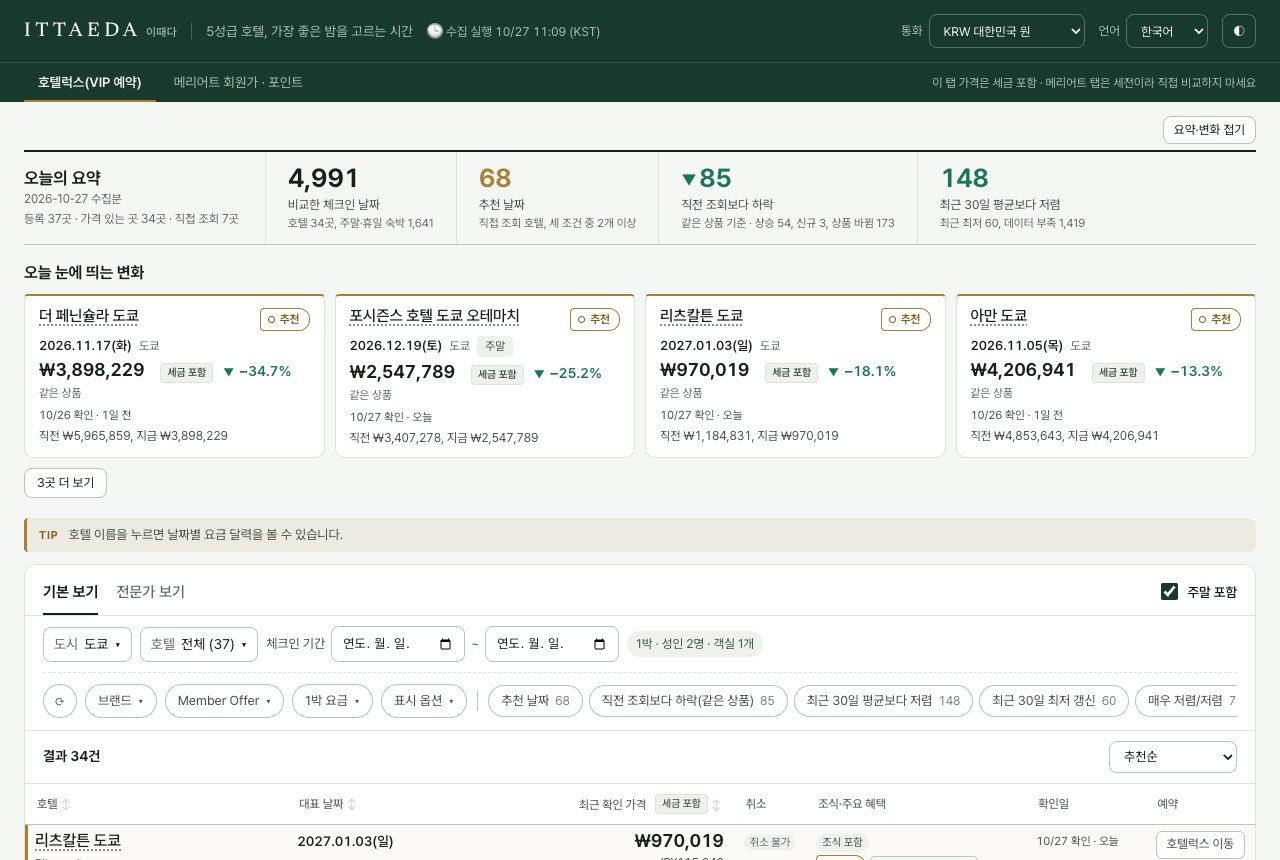Click the 4,991 비교한 체크인 날짜 summary figure
The width and height of the screenshot is (1280, 860).
pos(323,178)
